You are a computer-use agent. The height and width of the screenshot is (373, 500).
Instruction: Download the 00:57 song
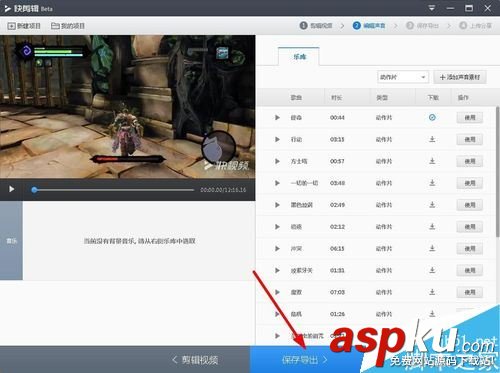pos(432,161)
